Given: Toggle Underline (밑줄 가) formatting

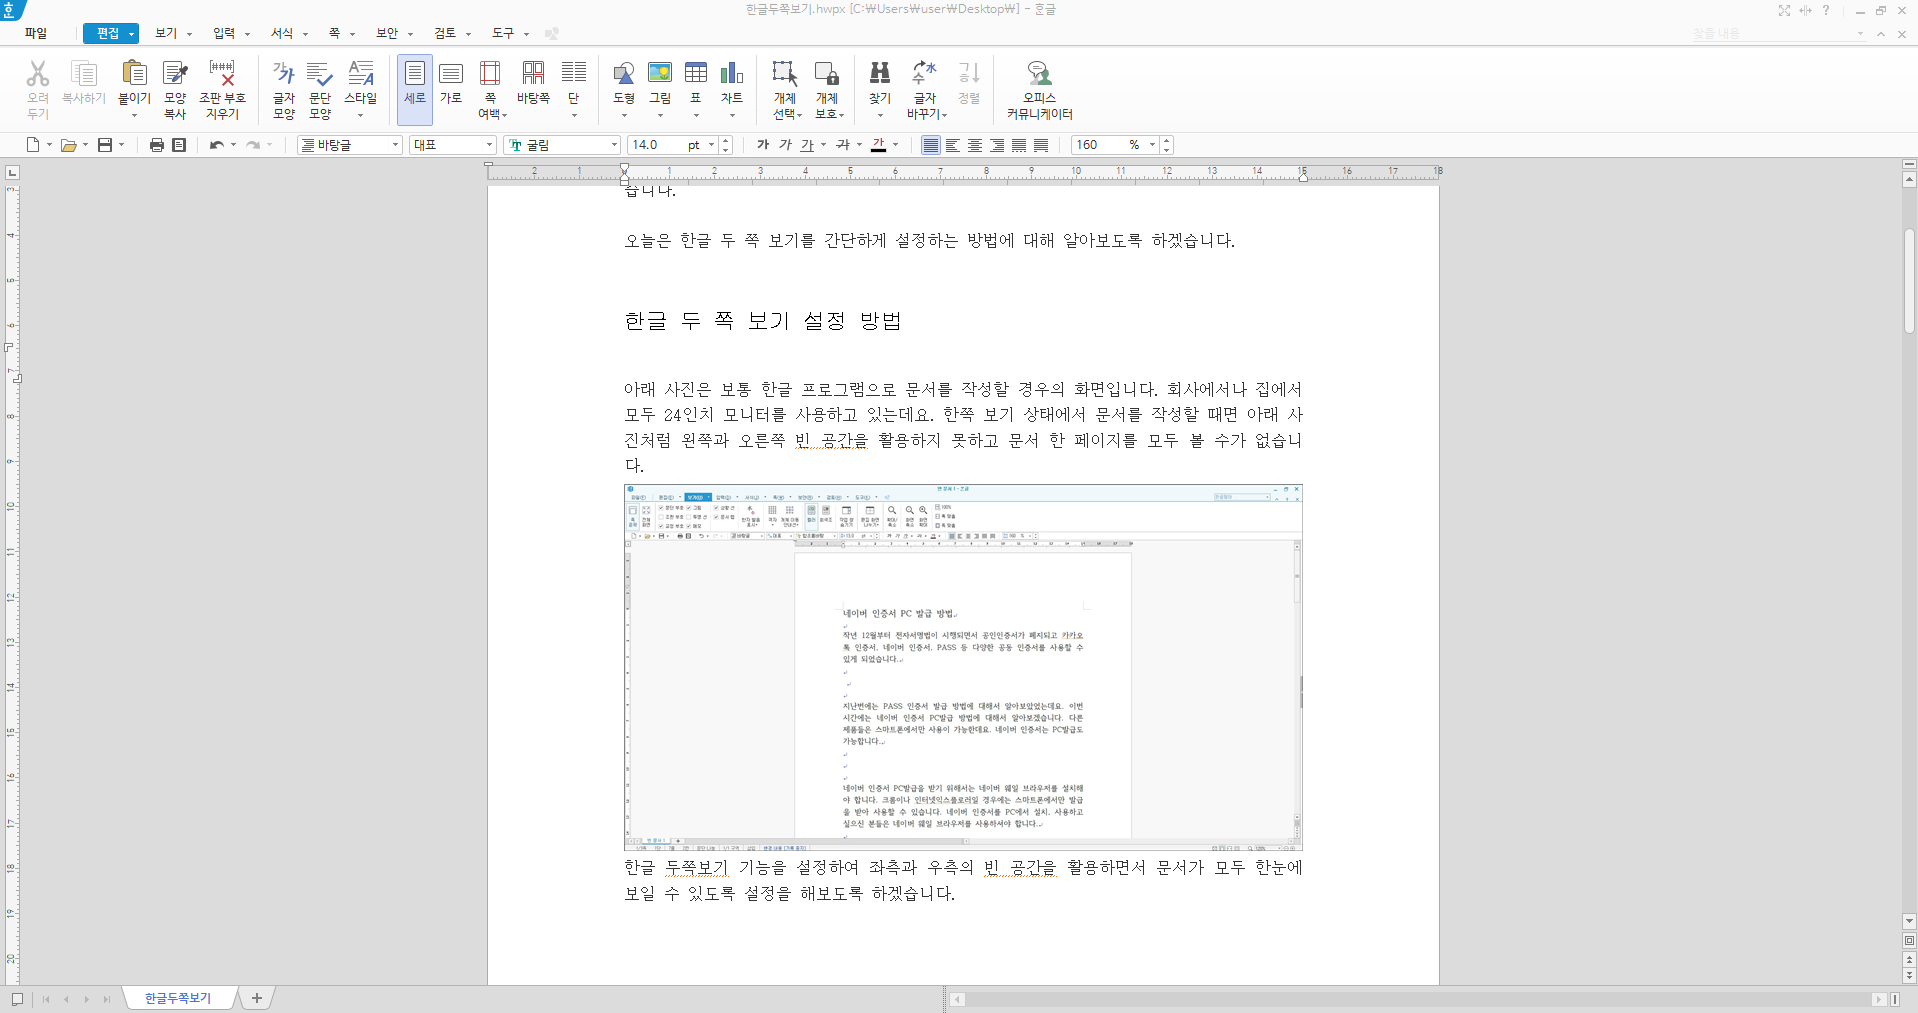Looking at the screenshot, I should 807,145.
